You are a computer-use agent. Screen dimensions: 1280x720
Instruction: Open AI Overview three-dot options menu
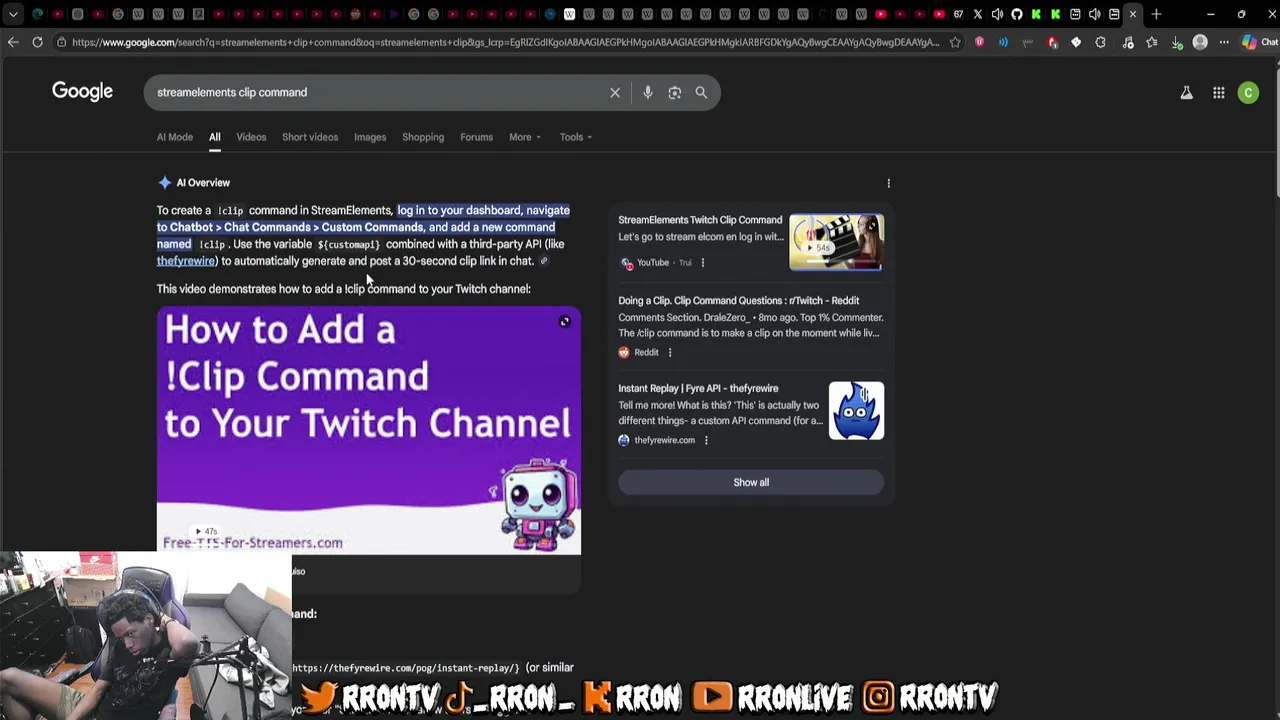(x=888, y=183)
